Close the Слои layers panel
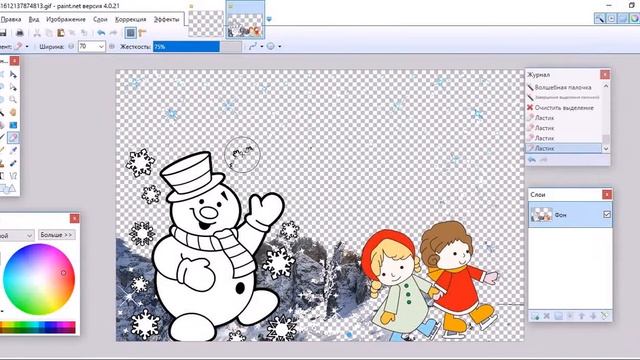The image size is (640, 360). (607, 195)
